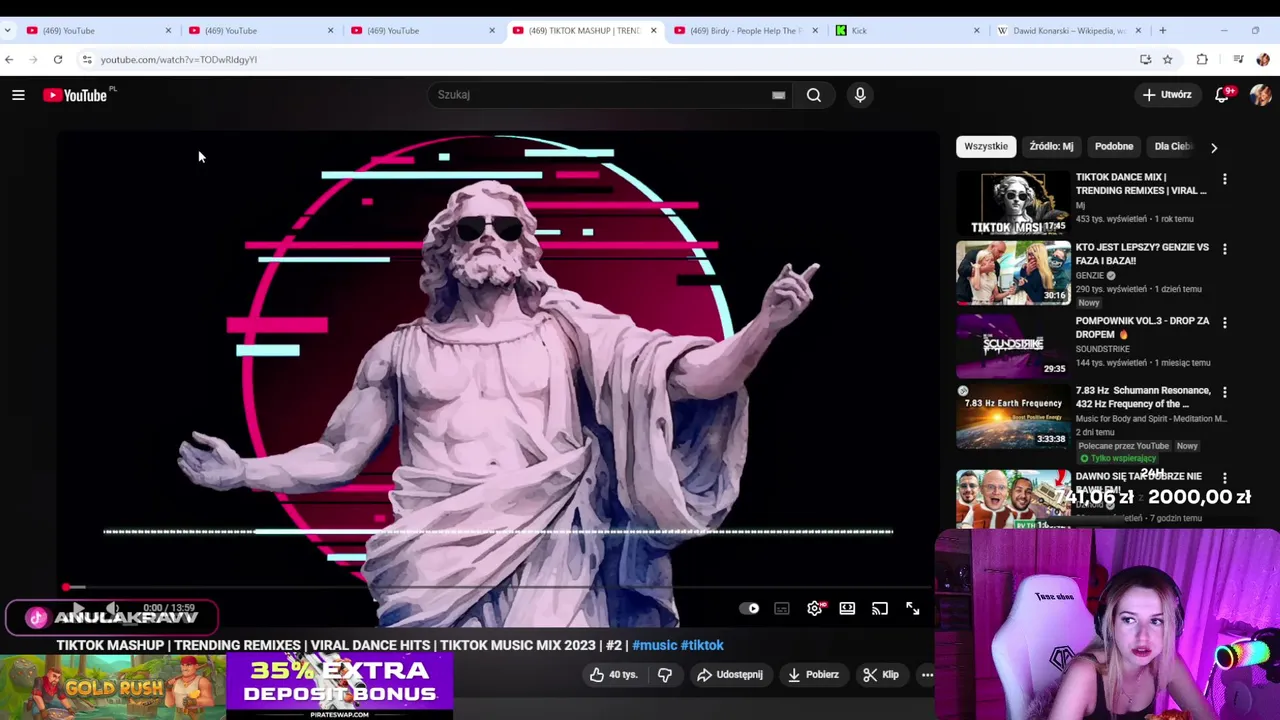This screenshot has width=1280, height=720.
Task: Open the #tiktok hashtag link
Action: [702, 646]
